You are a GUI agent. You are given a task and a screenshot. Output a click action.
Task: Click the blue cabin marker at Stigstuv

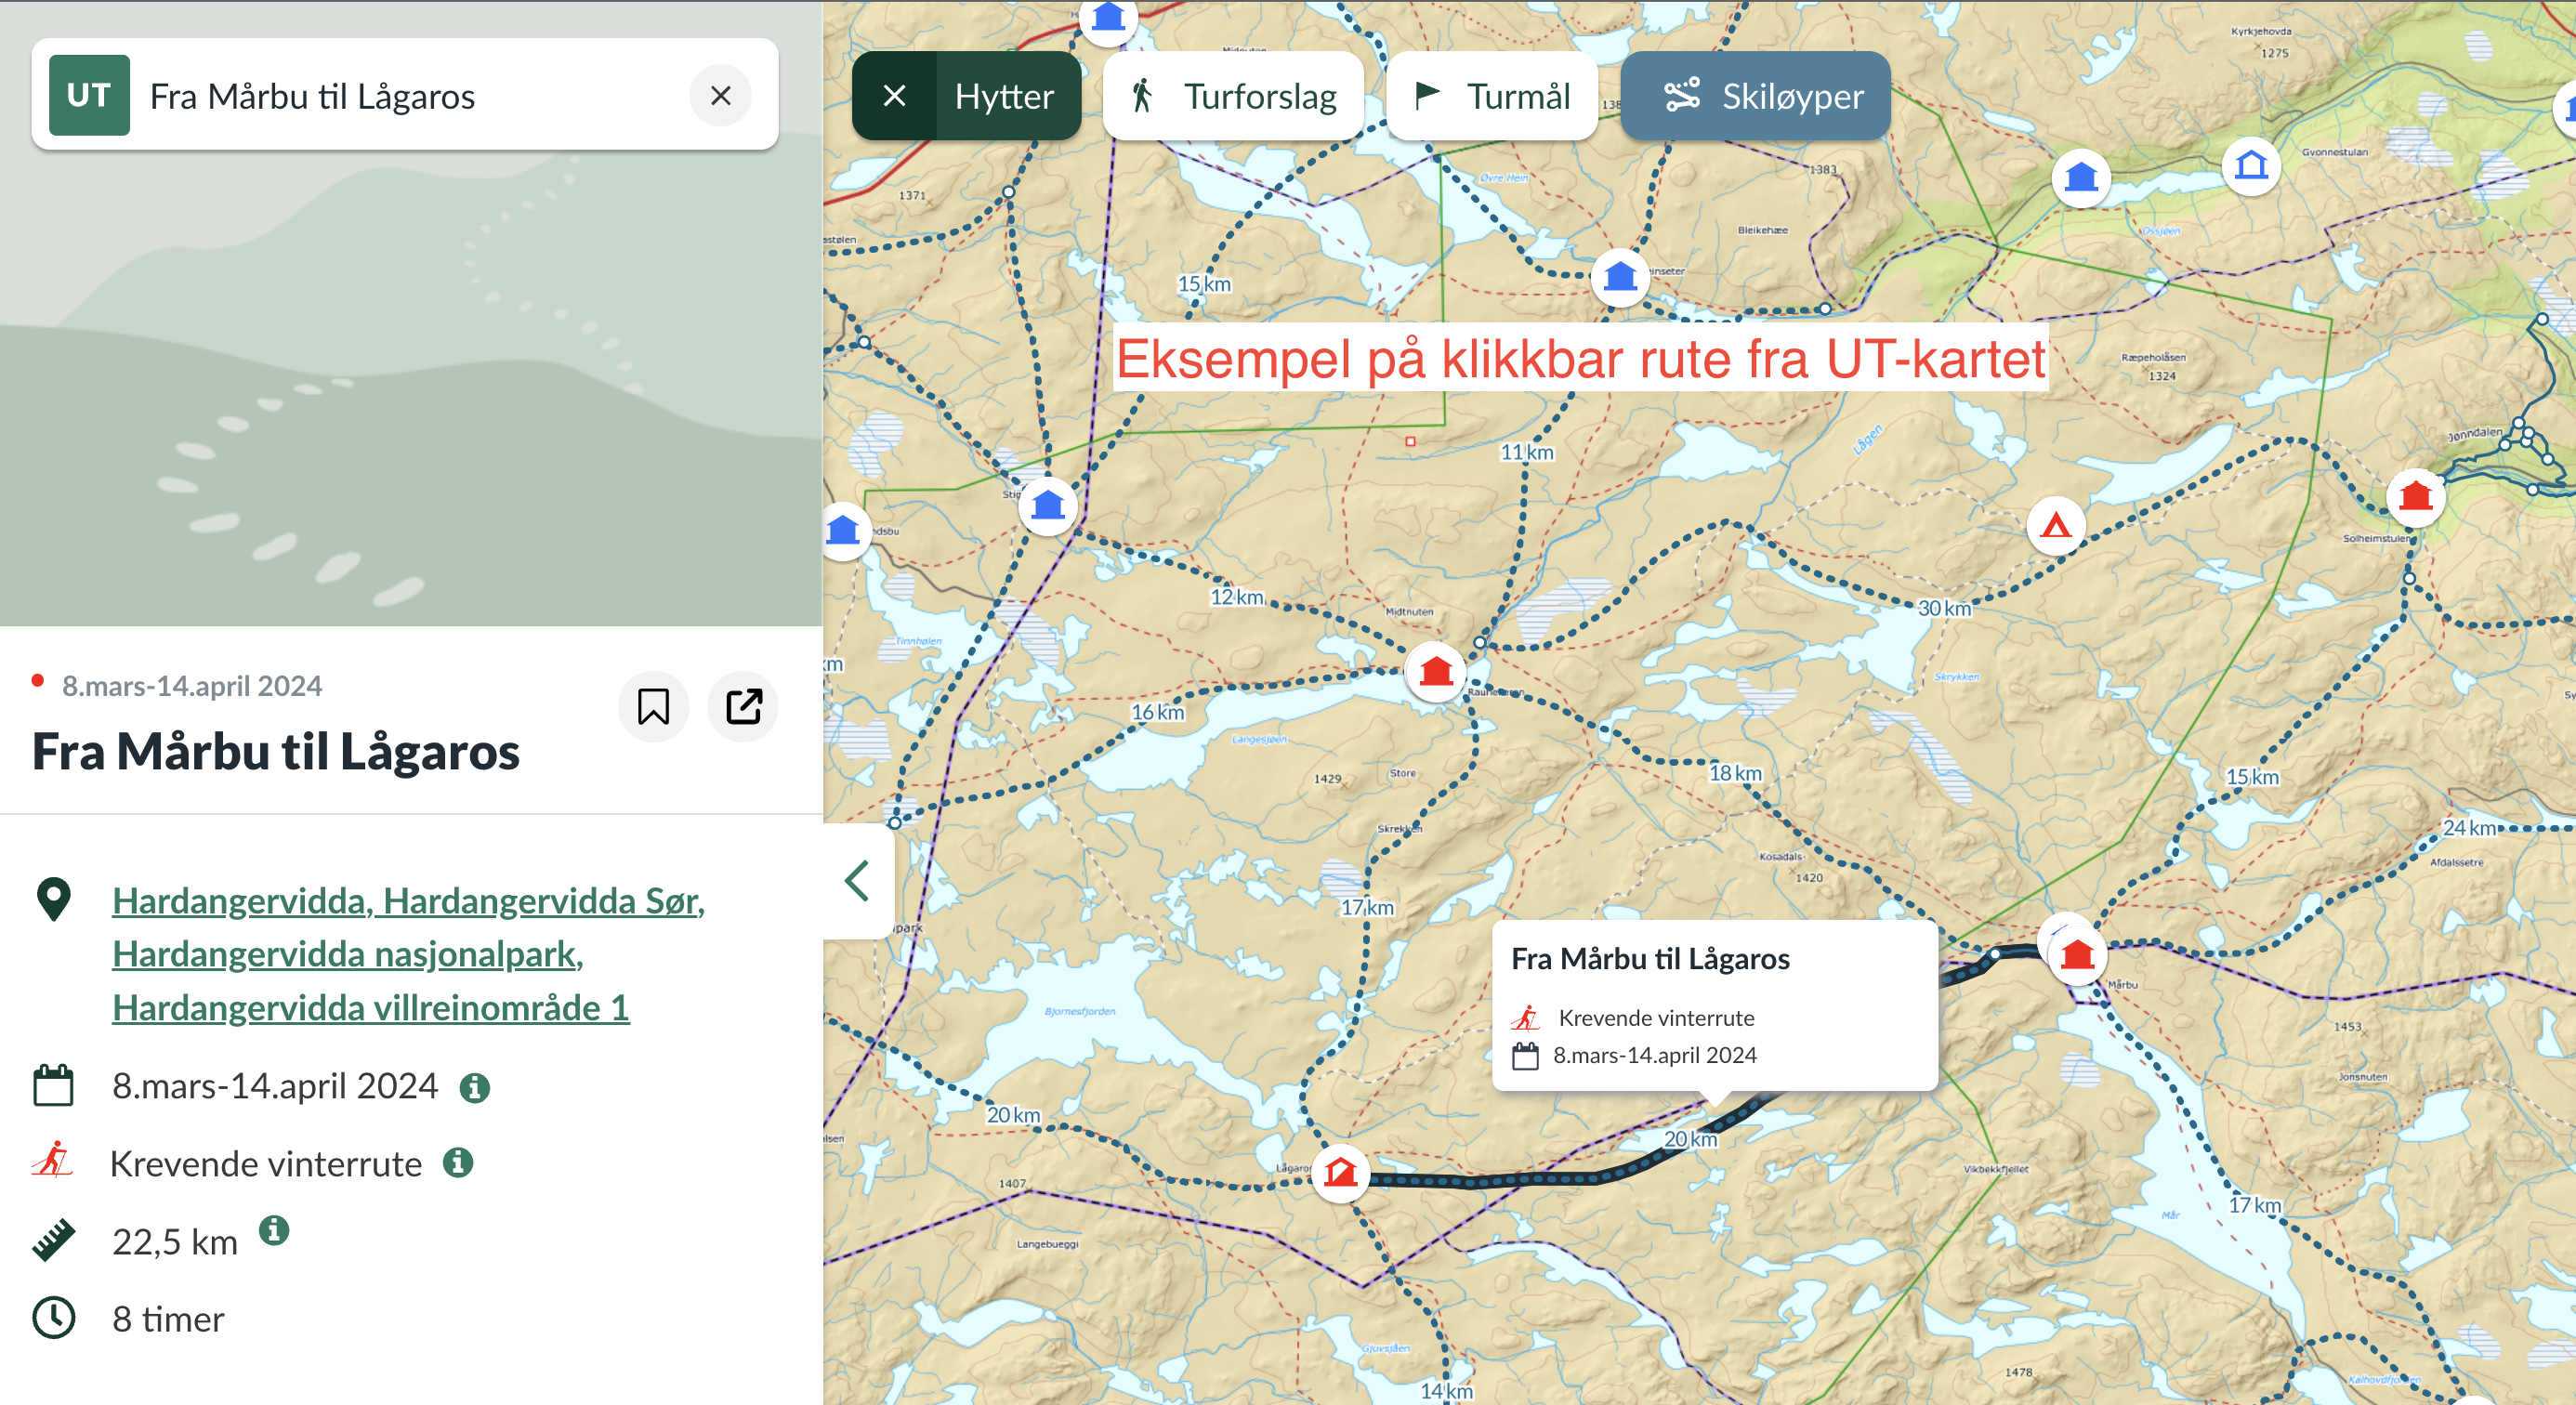pyautogui.click(x=1048, y=505)
